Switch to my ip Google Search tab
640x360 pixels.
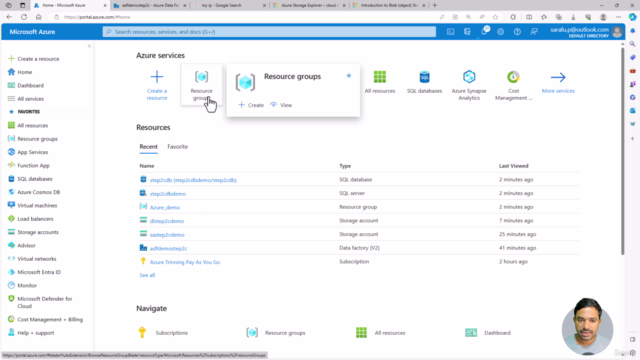pos(229,5)
